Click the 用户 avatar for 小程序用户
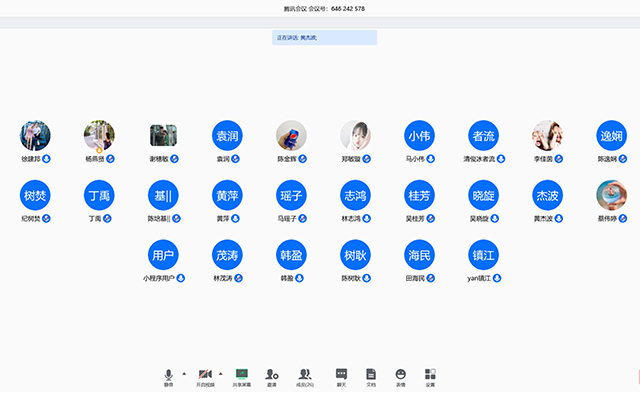Viewport: 640px width, 400px height. coord(163,255)
